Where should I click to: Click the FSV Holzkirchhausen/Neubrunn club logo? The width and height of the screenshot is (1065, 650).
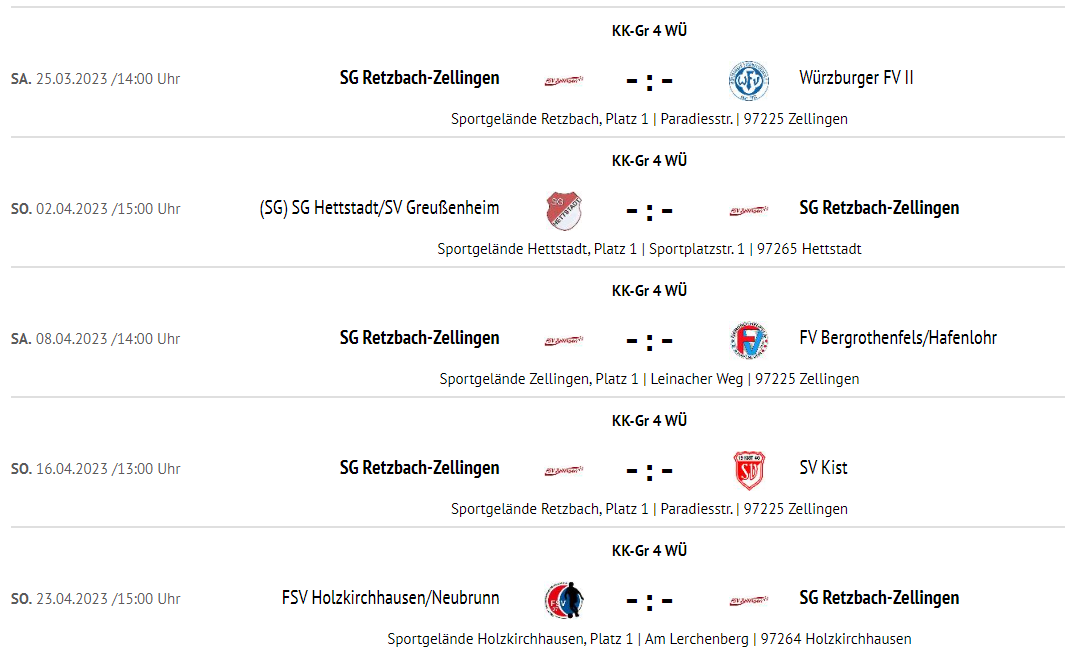[564, 600]
